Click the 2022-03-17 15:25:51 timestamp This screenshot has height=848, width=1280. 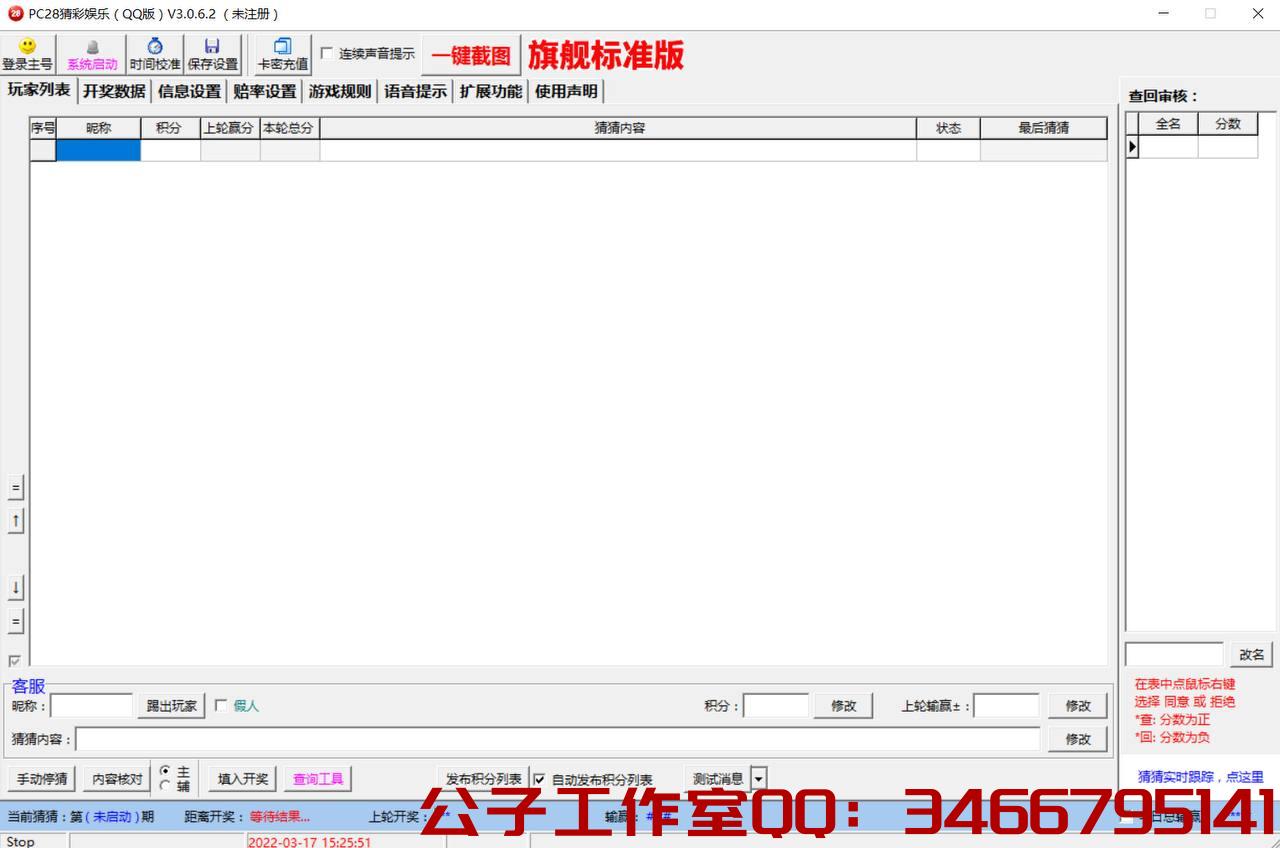point(309,841)
